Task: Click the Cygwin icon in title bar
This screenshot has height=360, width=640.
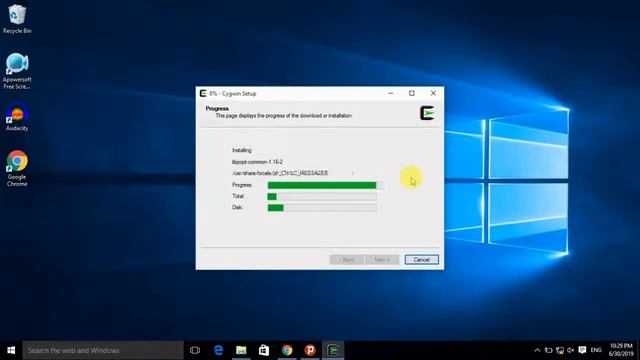Action: click(203, 93)
